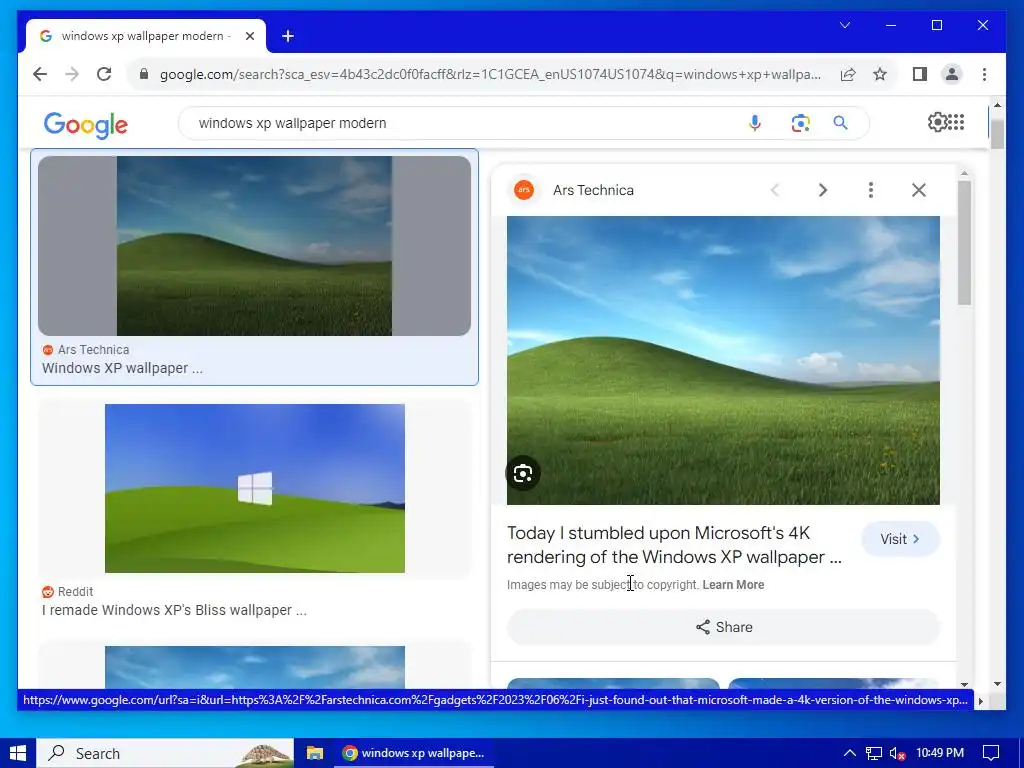Click Ars Technica name in preview header
Screen dimensions: 1024x768
(593, 190)
